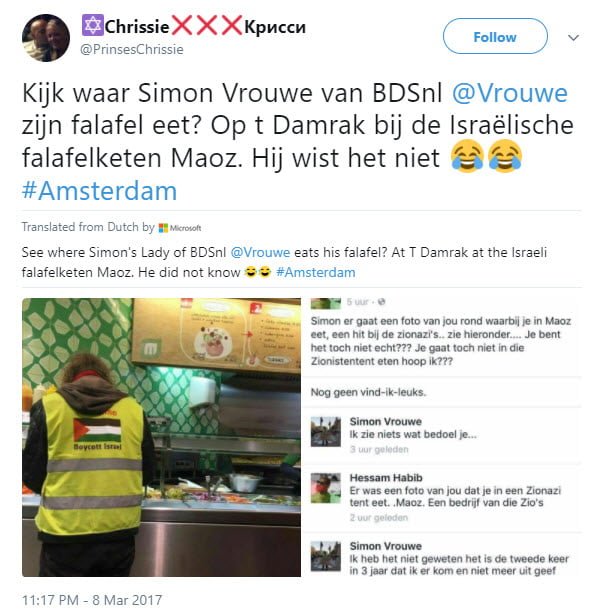Click the Follow button

[x=495, y=36]
